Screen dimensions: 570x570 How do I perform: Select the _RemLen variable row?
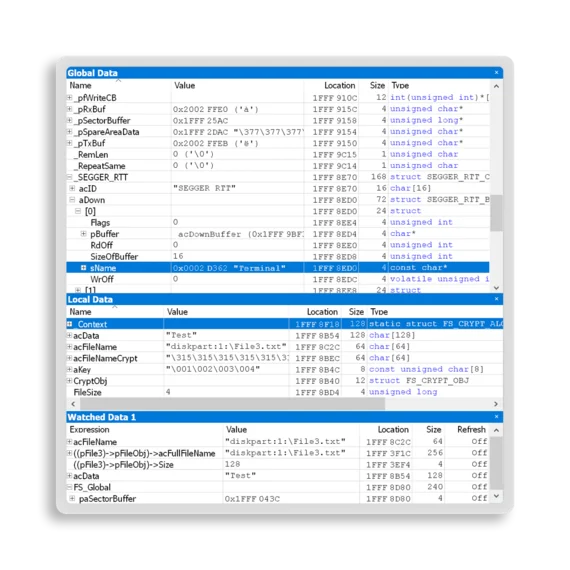pos(278,154)
